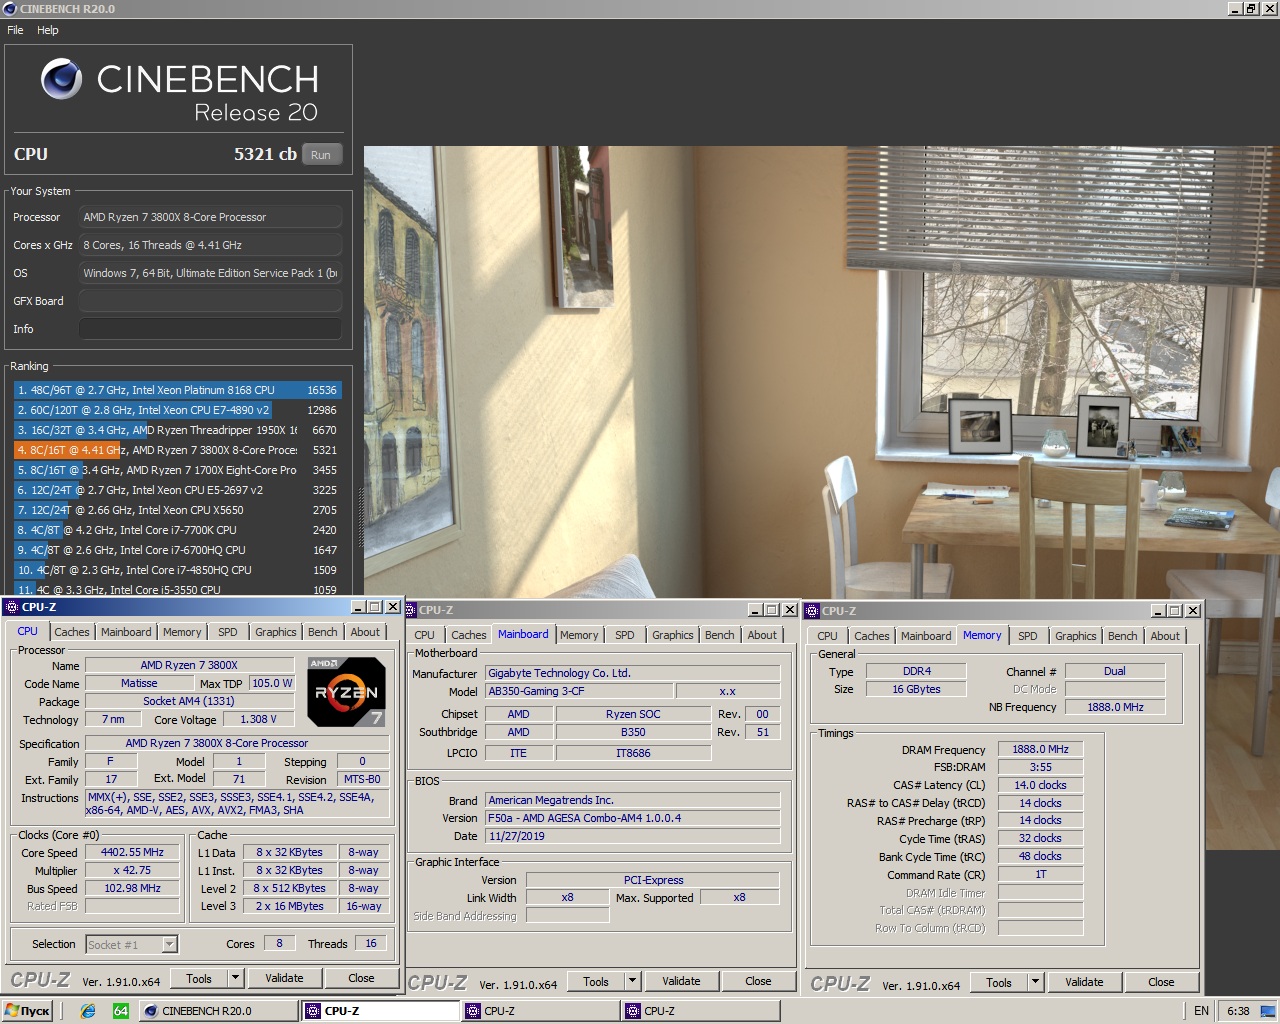Click Close button in CPU-Z motherboard window

[x=758, y=982]
